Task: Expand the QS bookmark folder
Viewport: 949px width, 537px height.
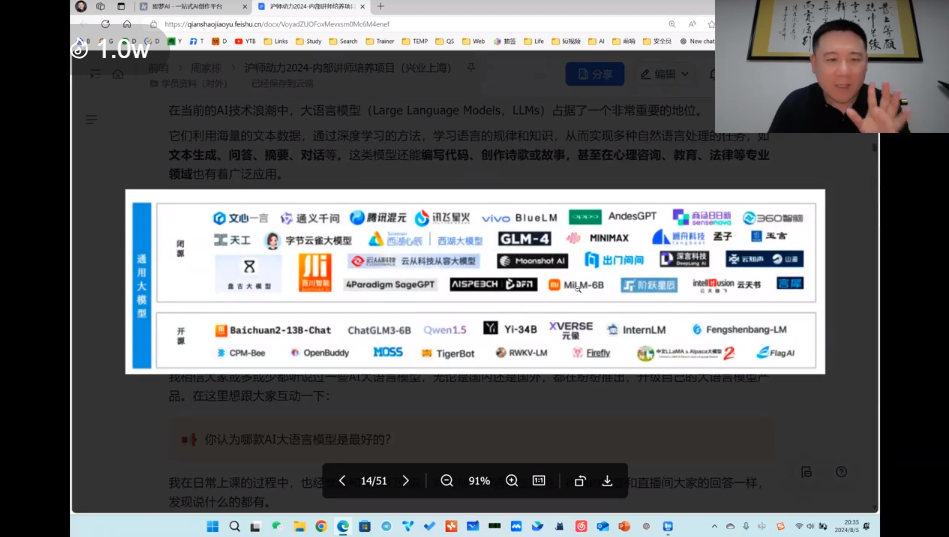Action: [x=445, y=41]
